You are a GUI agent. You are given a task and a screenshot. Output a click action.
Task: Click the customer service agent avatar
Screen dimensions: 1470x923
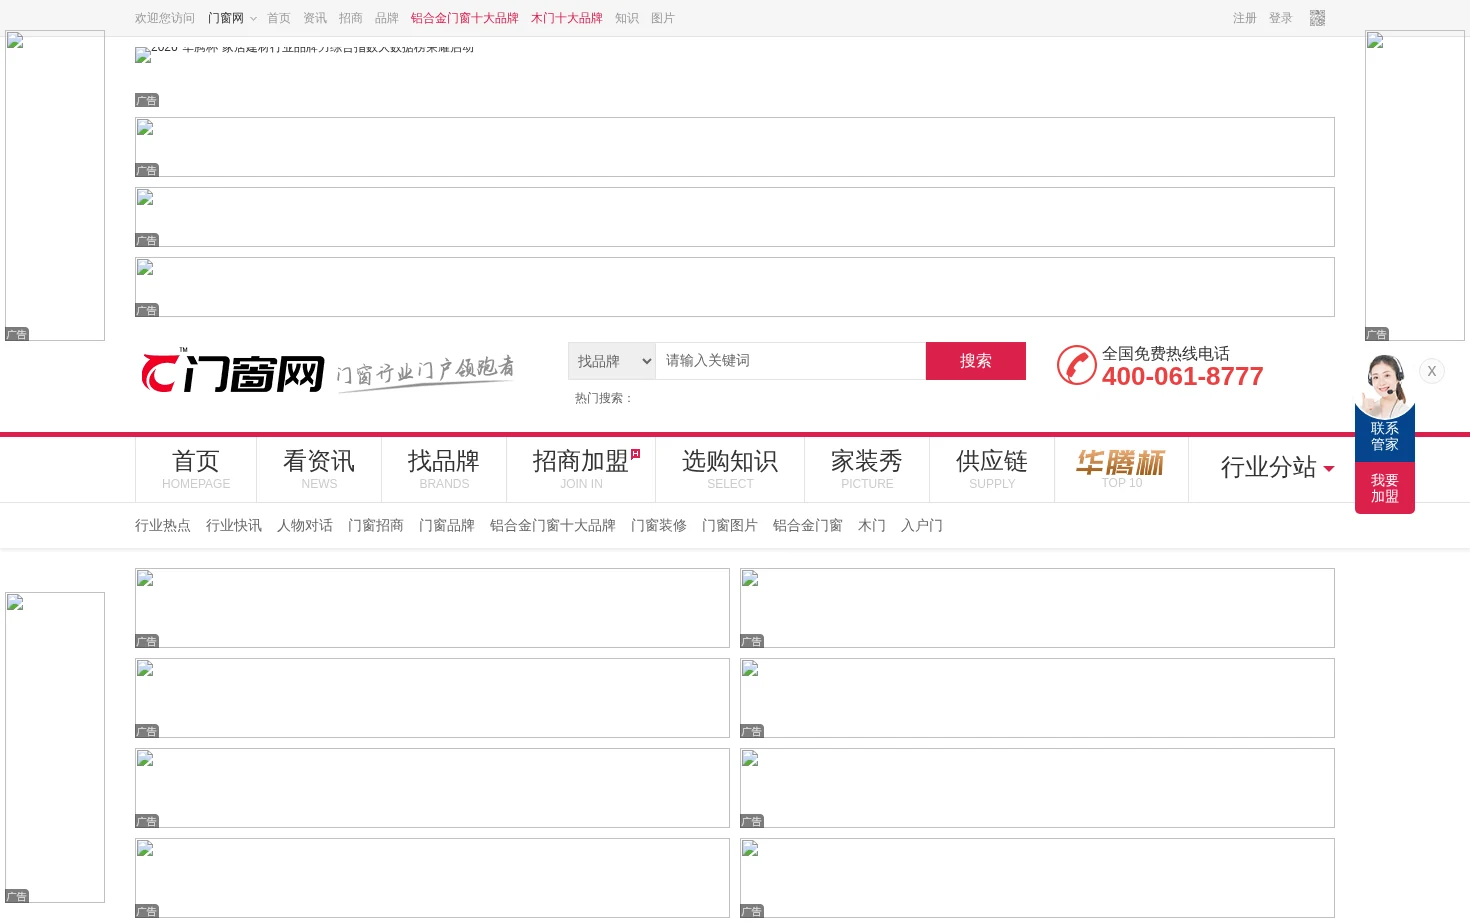click(x=1385, y=386)
